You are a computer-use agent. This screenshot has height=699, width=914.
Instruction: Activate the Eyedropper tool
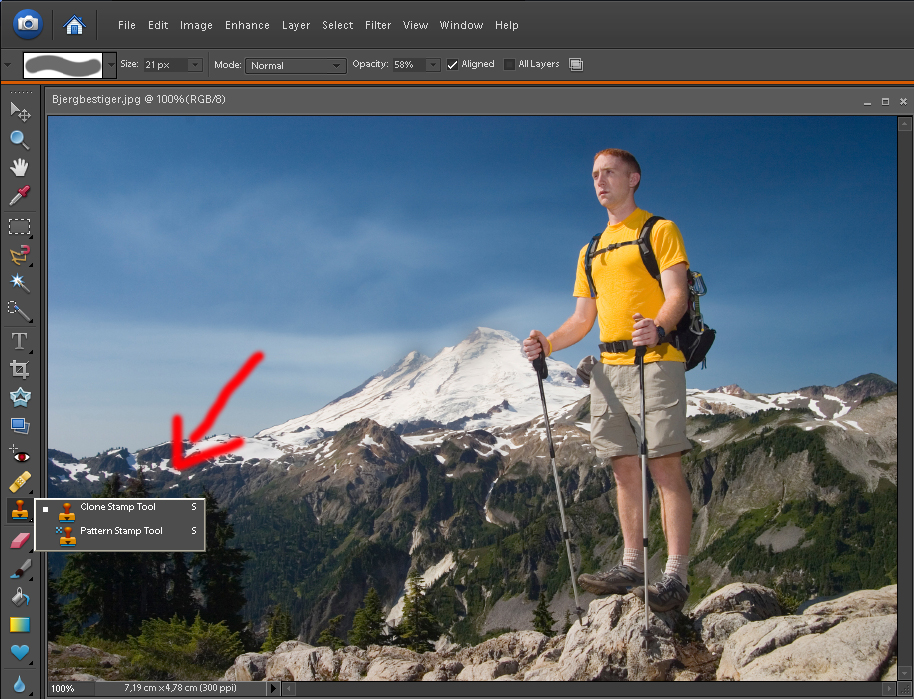coord(20,195)
